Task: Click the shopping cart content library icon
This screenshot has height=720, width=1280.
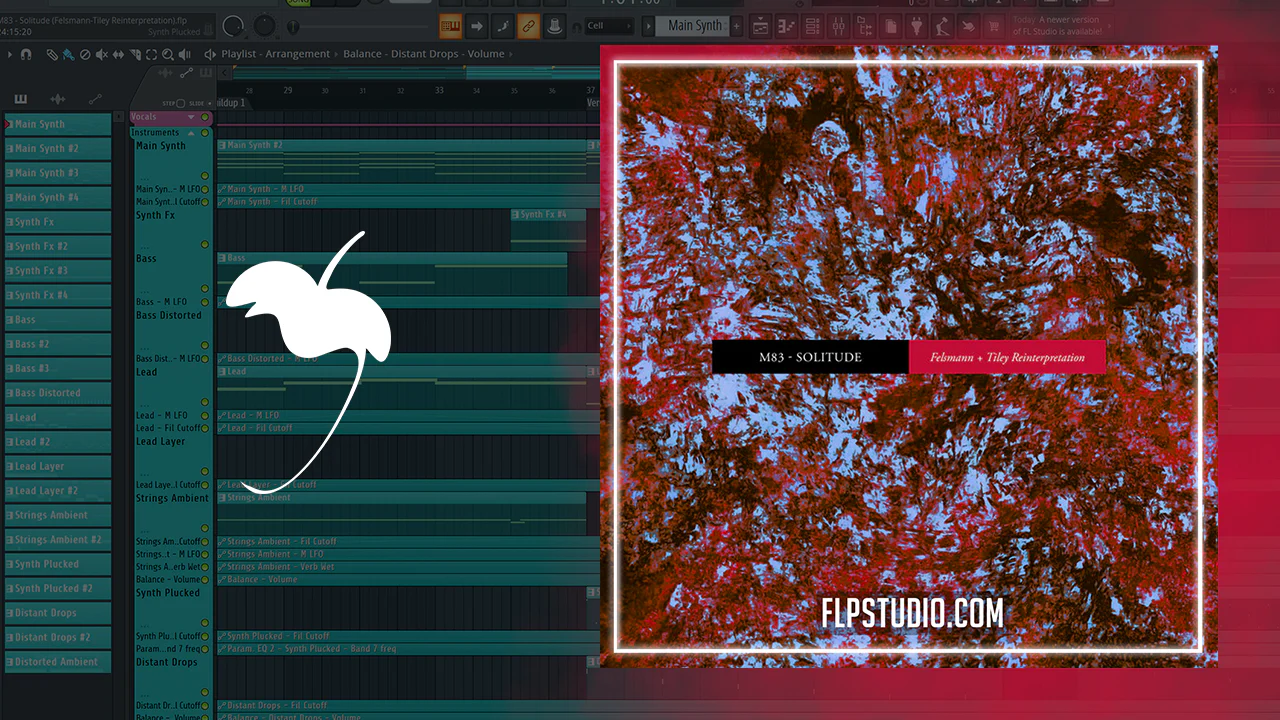Action: [x=993, y=26]
